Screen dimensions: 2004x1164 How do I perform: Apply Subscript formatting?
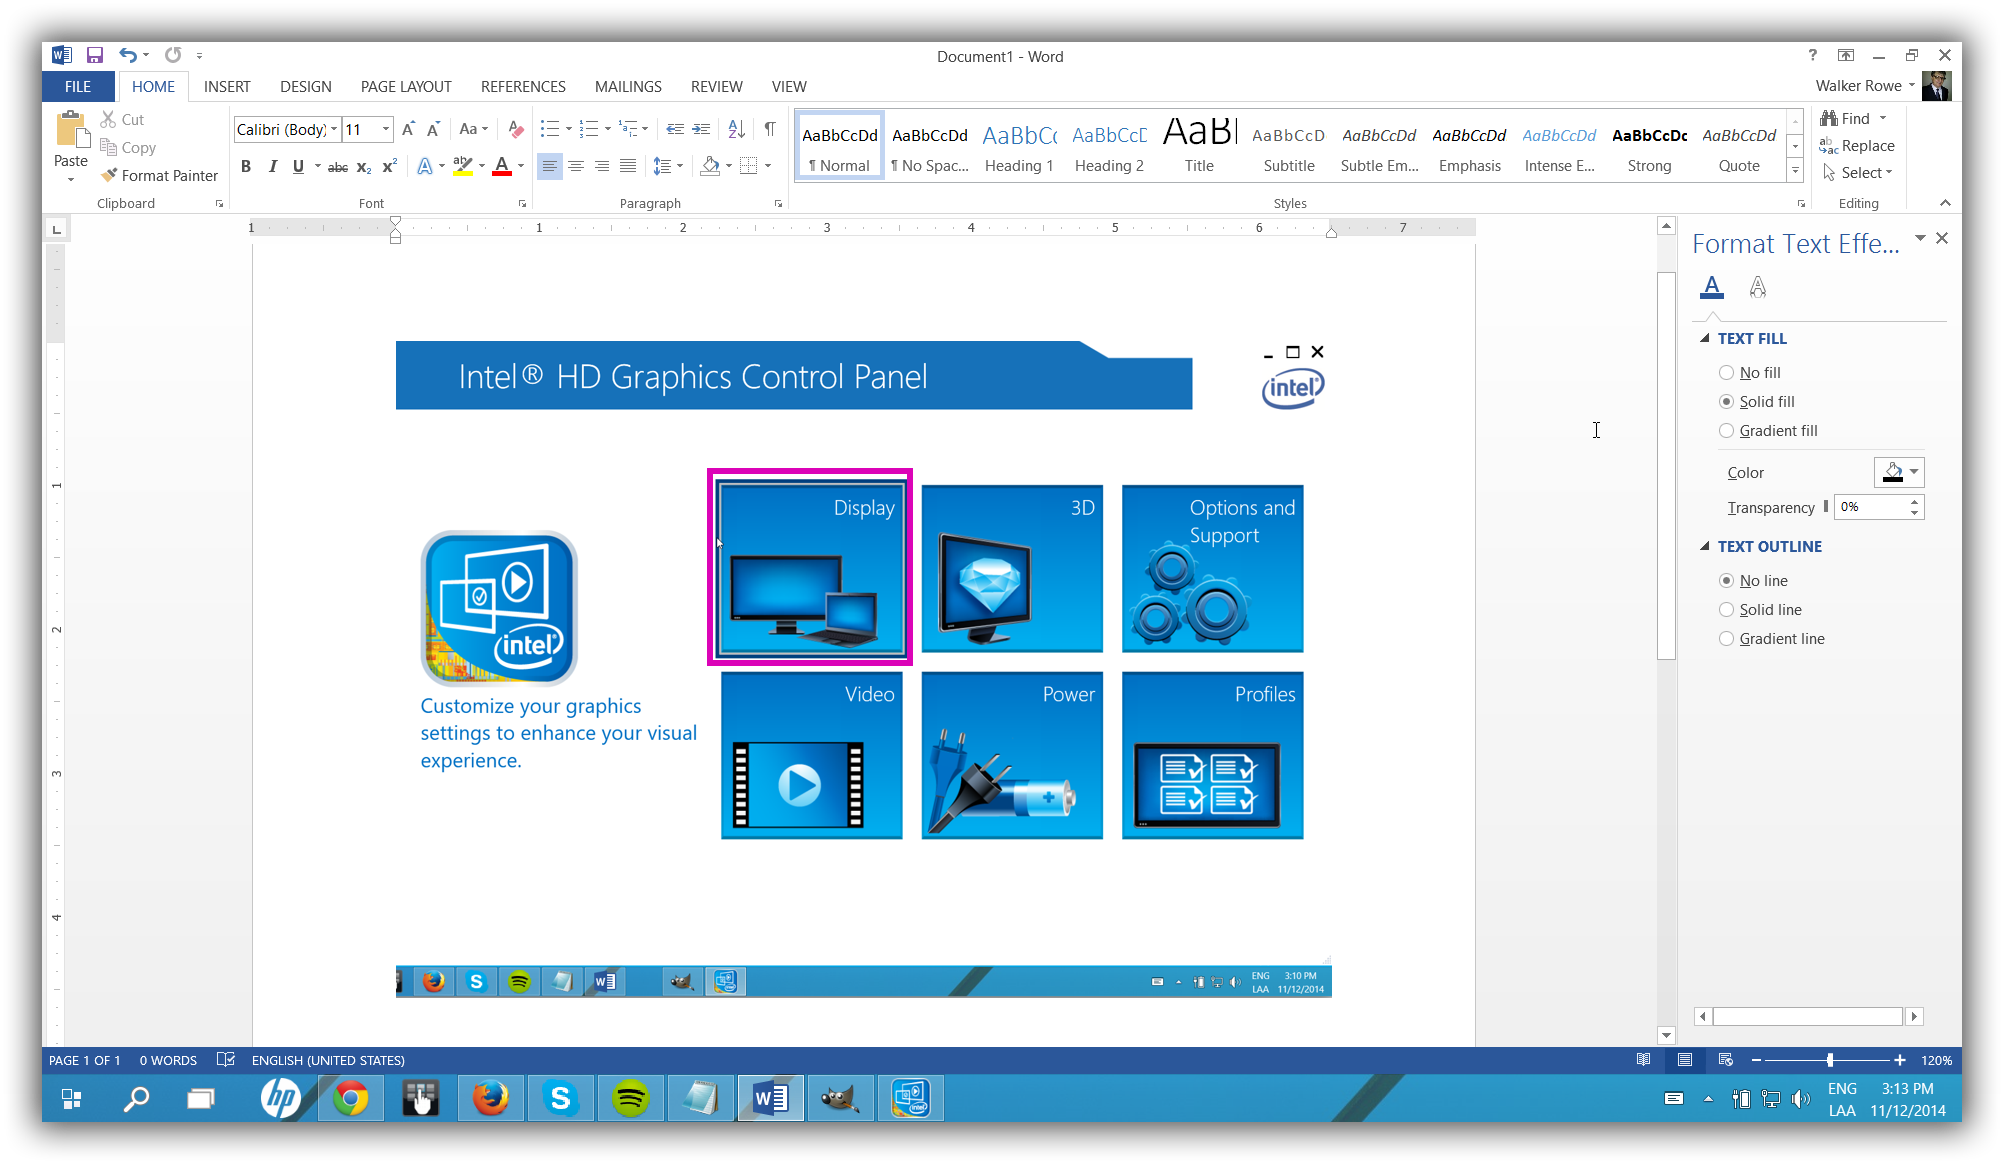[x=364, y=166]
